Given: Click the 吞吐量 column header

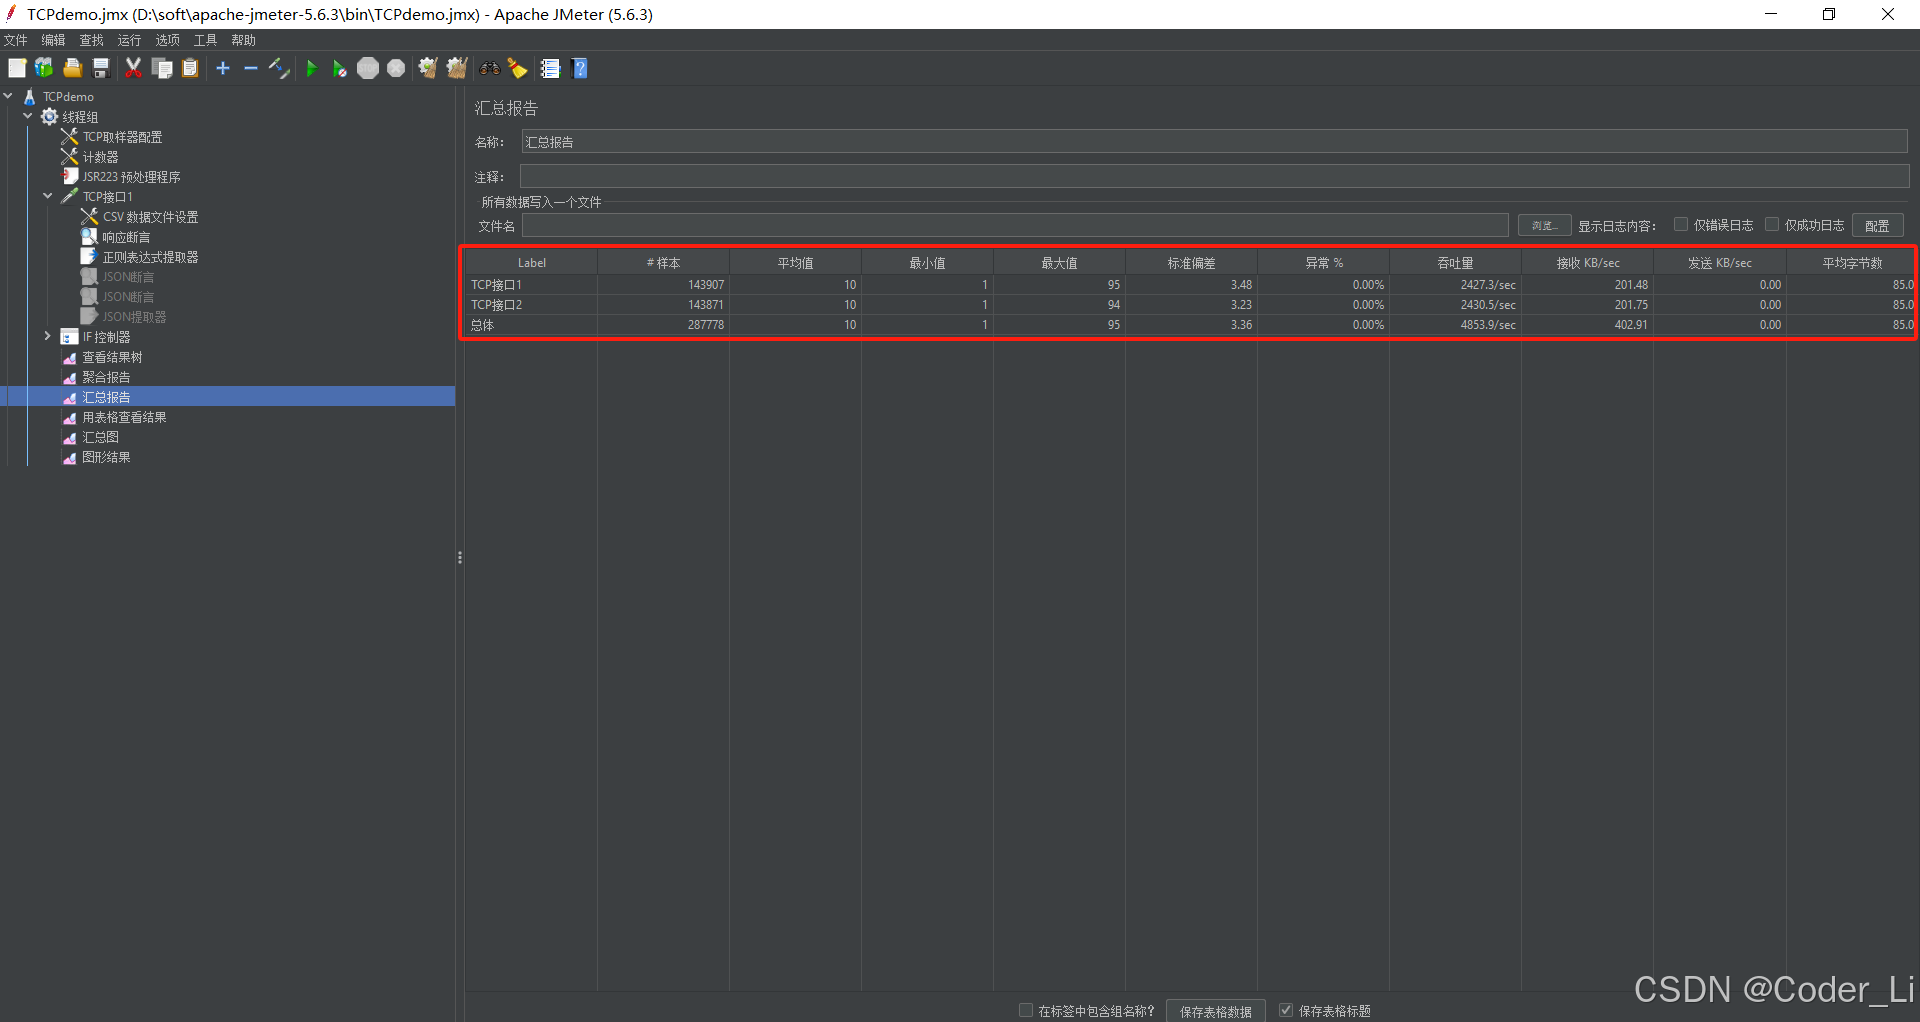Looking at the screenshot, I should click(x=1455, y=263).
